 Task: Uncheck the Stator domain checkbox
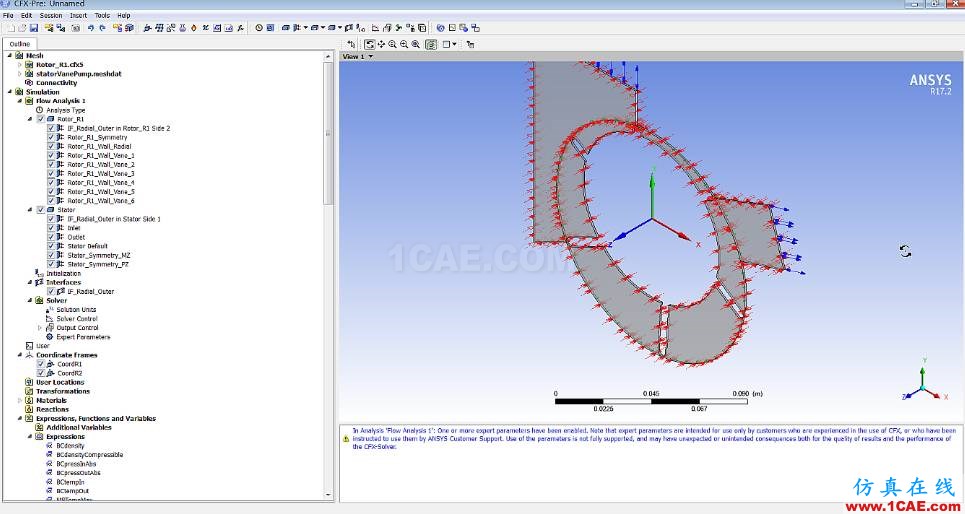(x=41, y=210)
